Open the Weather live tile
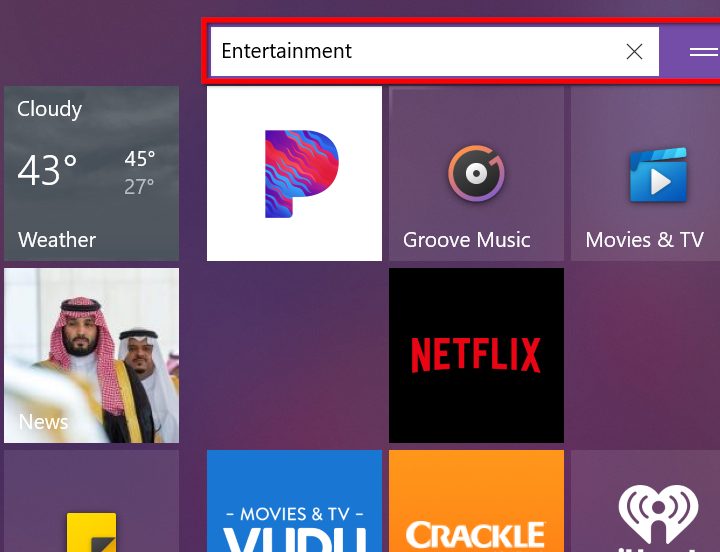 point(91,174)
